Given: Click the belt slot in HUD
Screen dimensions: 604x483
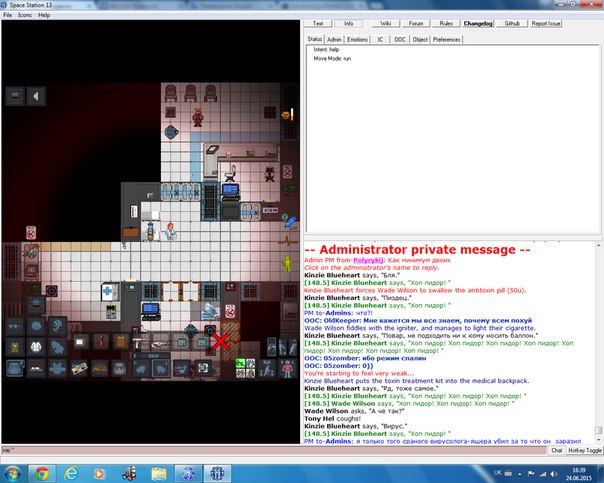Looking at the screenshot, I should pyautogui.click(x=100, y=368).
